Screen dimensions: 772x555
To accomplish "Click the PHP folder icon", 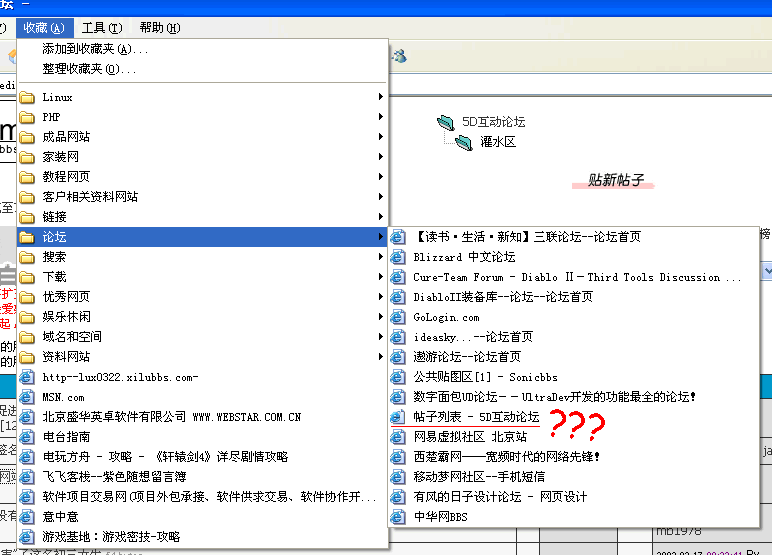I will (27, 117).
